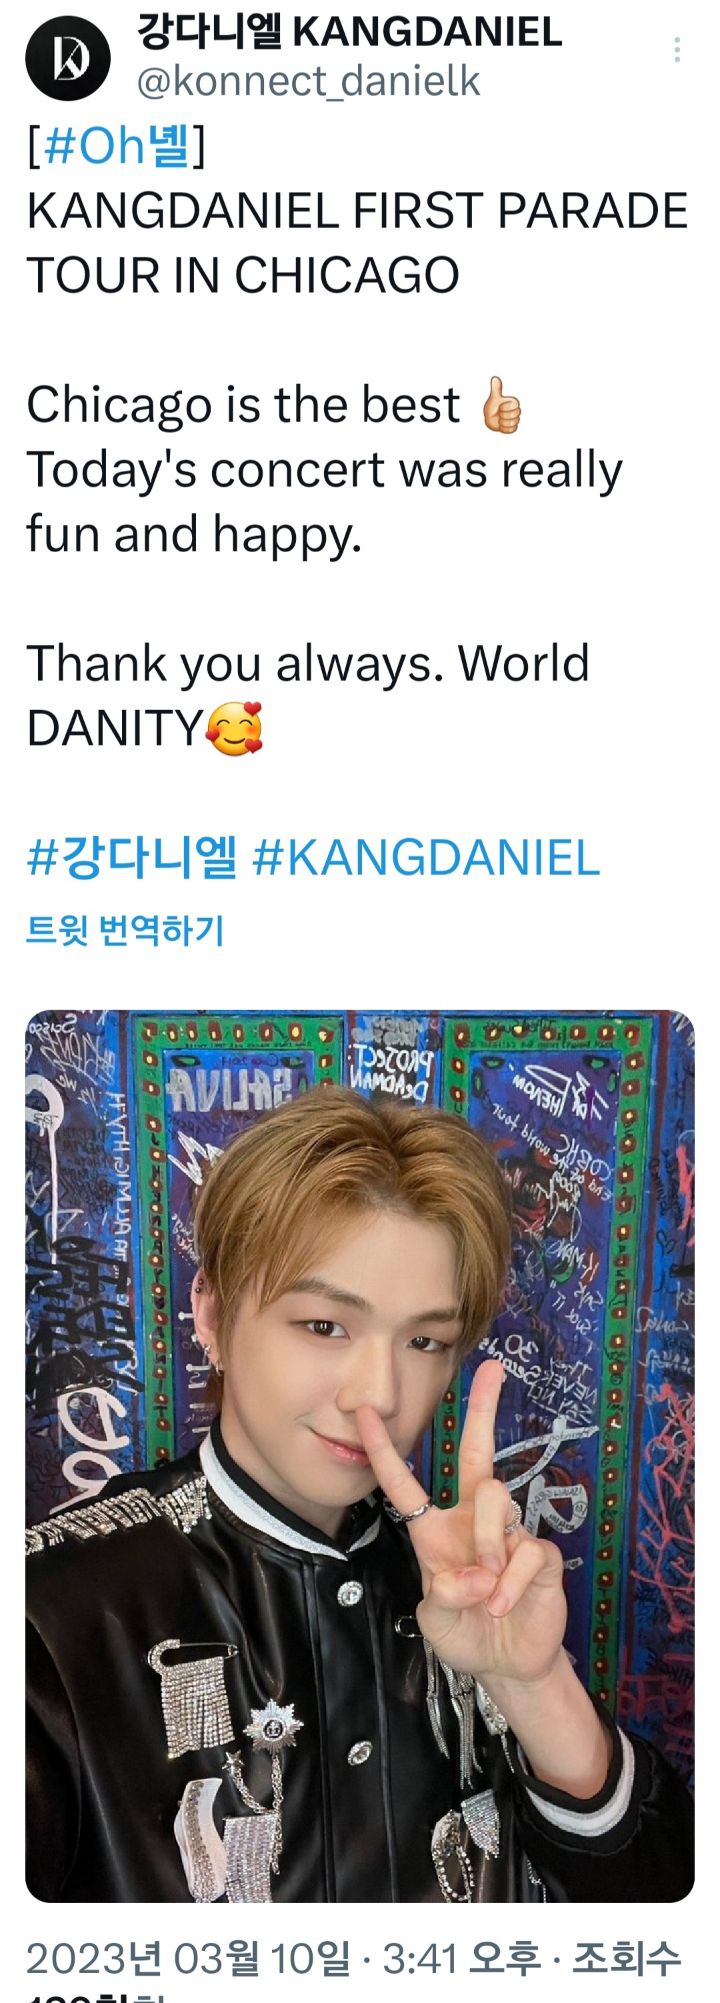Image resolution: width=720 pixels, height=2003 pixels.
Task: Click 트윗 번역하기 to translate tweet
Action: coord(125,931)
